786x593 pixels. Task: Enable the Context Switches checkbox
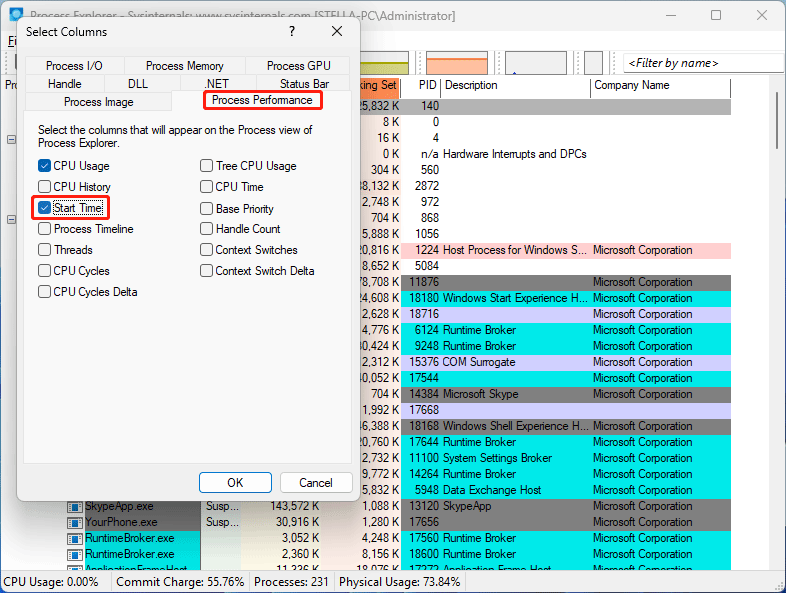click(x=207, y=250)
